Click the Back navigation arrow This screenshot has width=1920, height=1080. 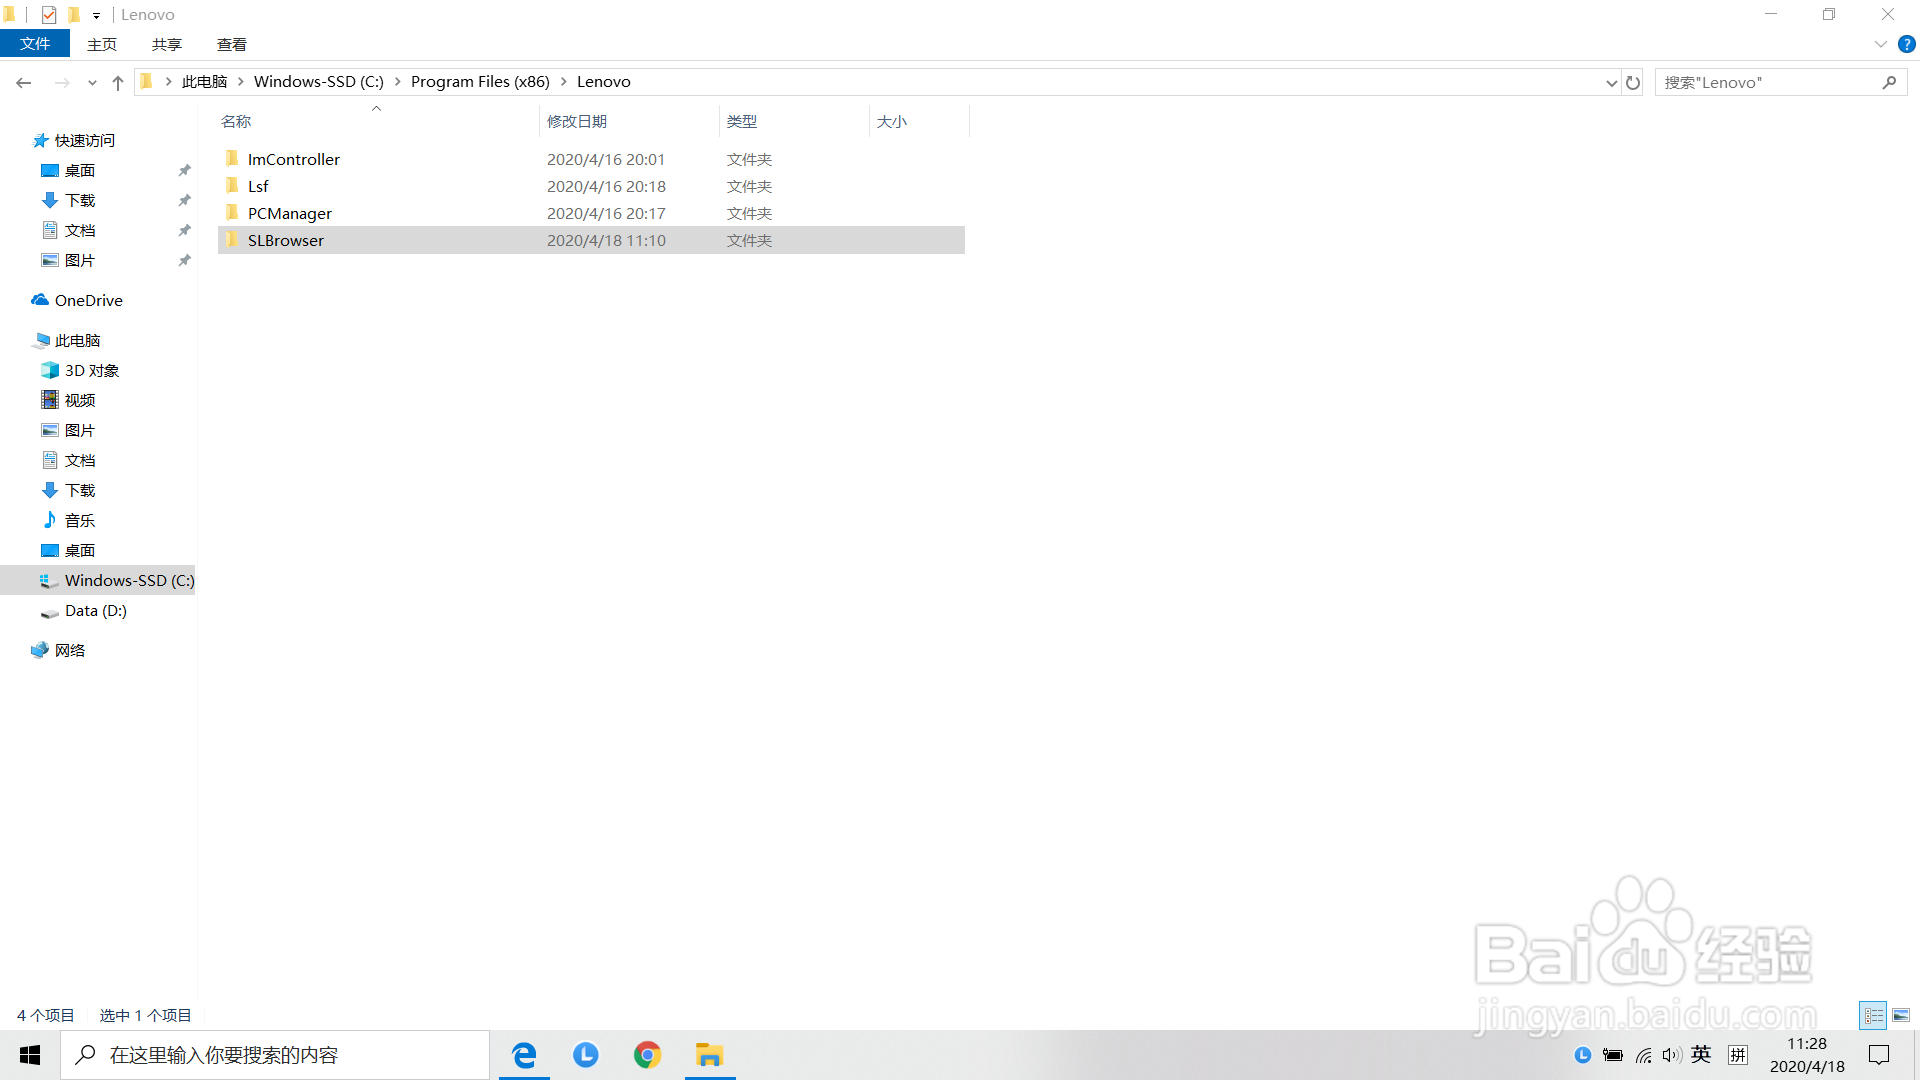pyautogui.click(x=23, y=83)
